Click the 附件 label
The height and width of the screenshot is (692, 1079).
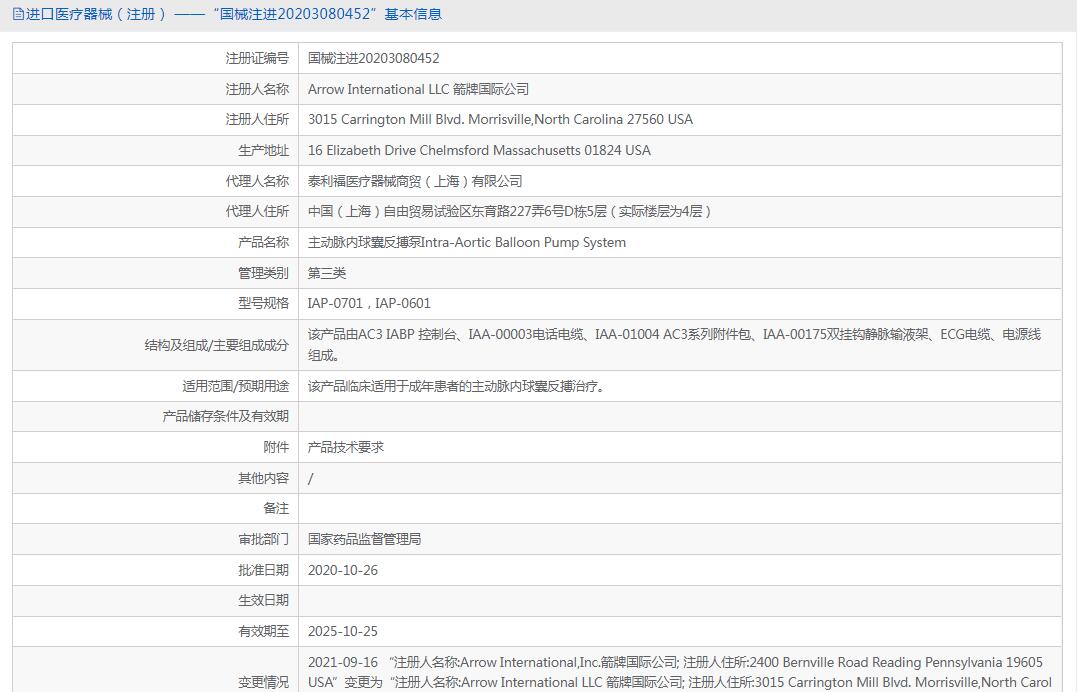click(276, 448)
